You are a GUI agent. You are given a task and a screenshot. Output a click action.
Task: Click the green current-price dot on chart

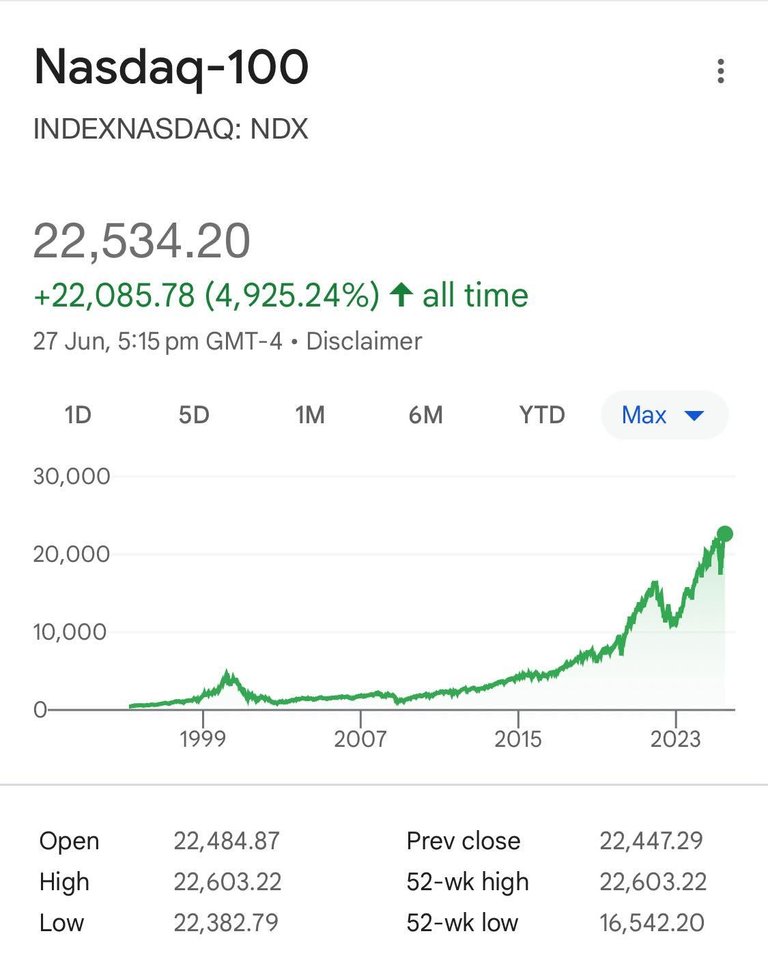725,534
